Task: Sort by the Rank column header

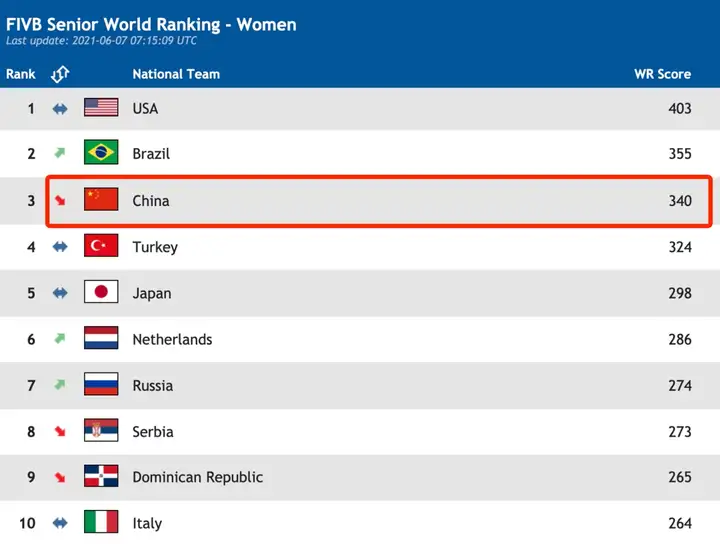Action: coord(21,74)
